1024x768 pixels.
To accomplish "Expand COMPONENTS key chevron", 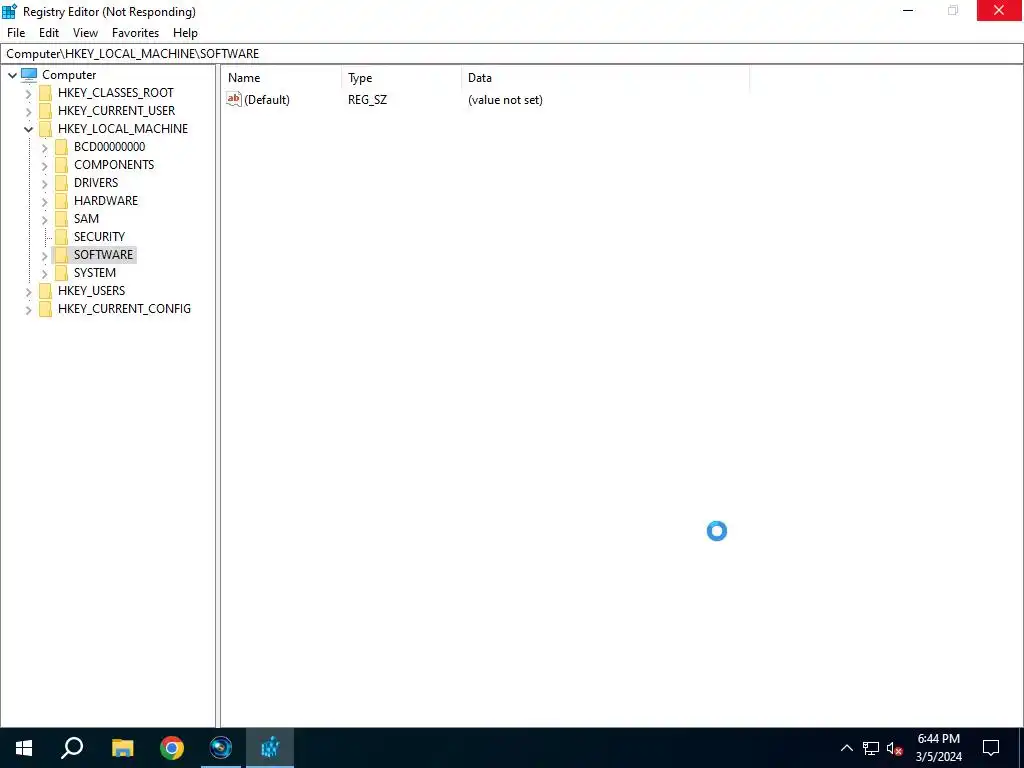I will (x=44, y=165).
